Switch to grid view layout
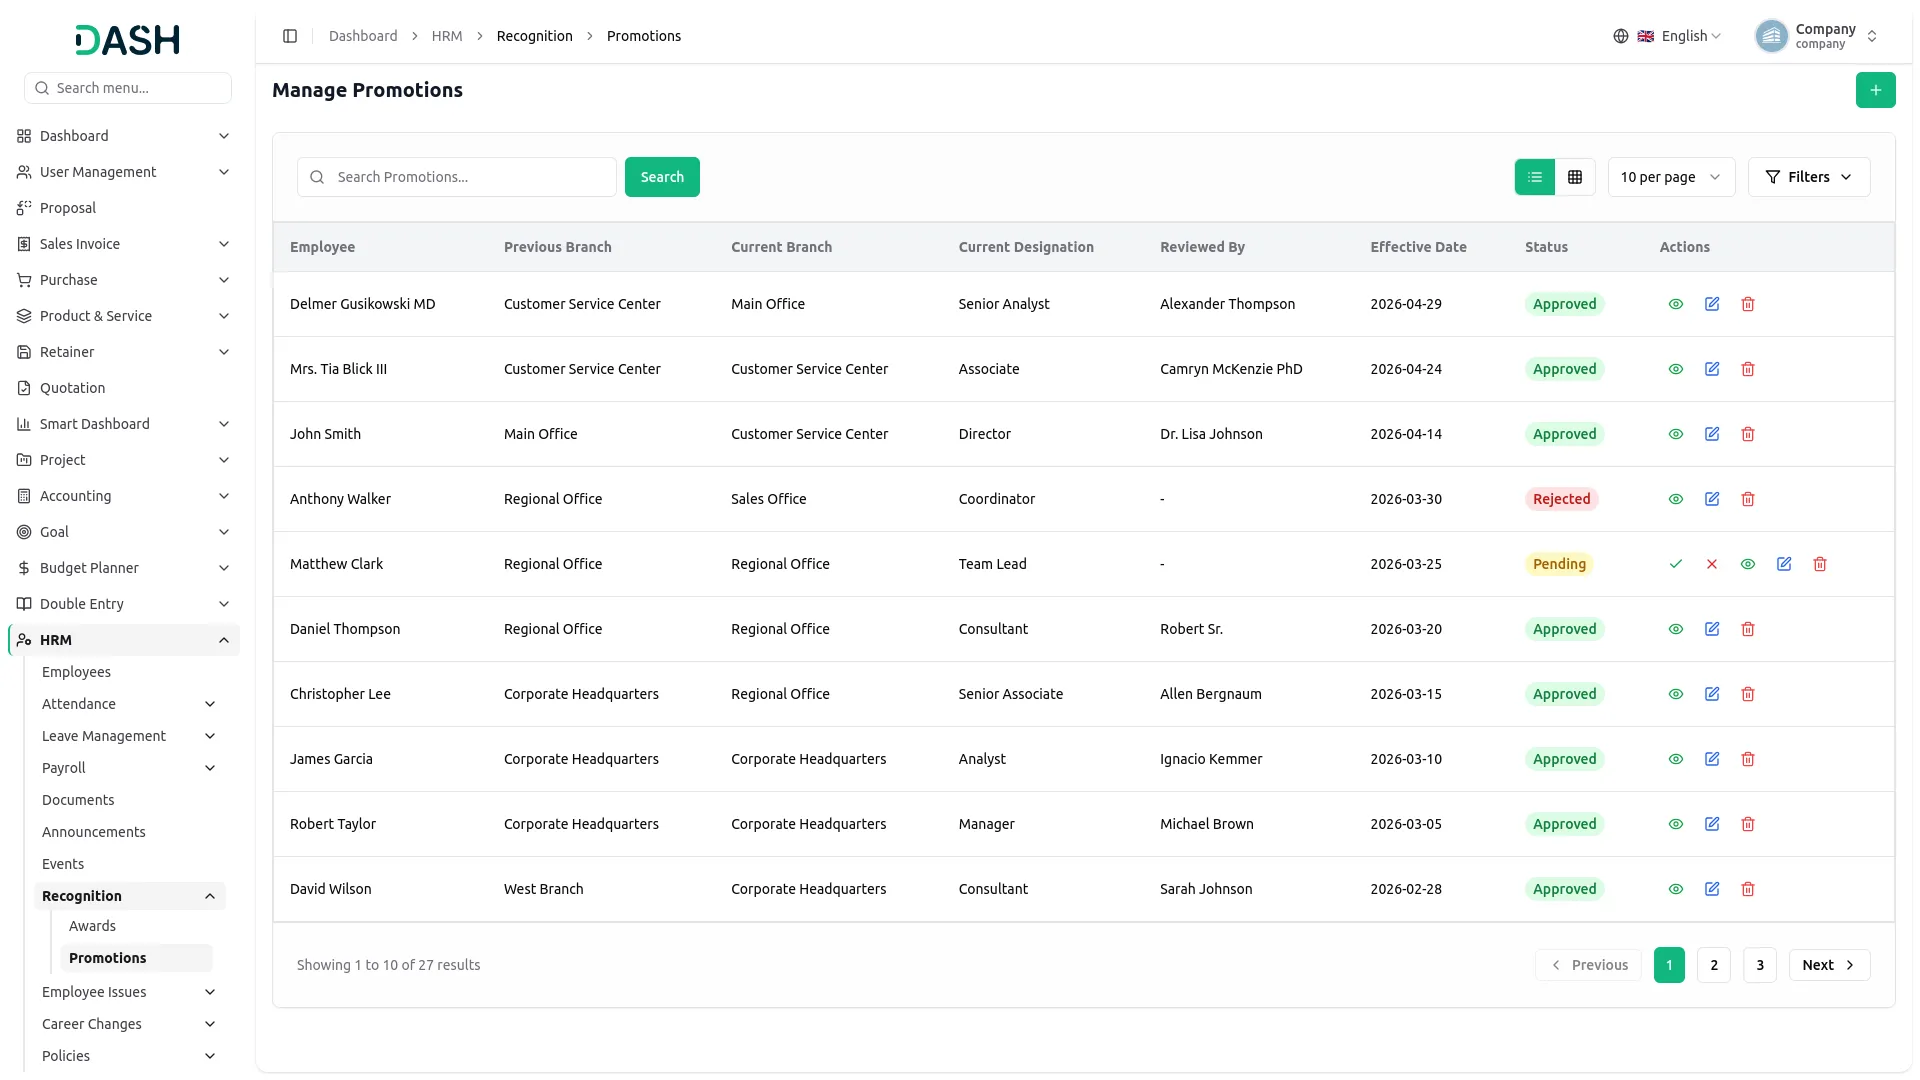This screenshot has width=1920, height=1080. pos(1575,177)
